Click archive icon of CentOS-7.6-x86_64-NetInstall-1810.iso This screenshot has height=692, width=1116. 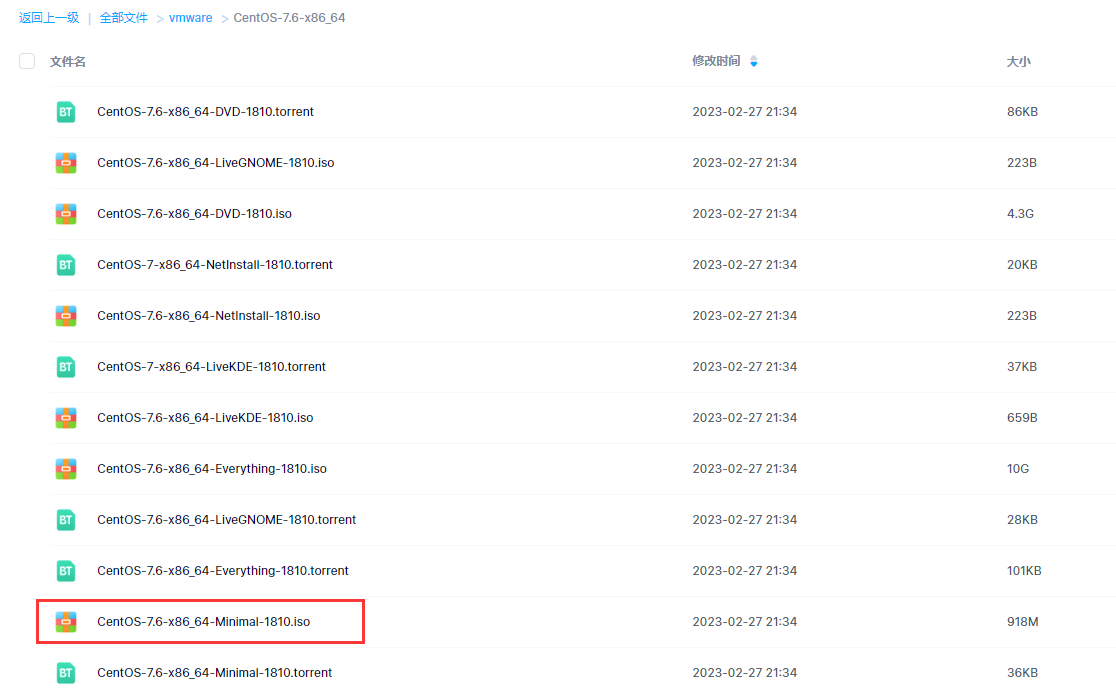tap(66, 316)
